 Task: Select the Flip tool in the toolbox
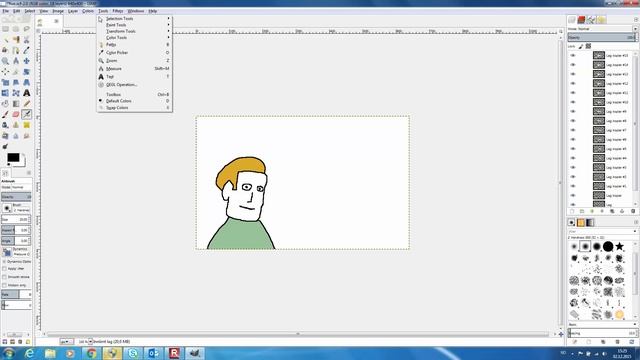click(x=5, y=93)
